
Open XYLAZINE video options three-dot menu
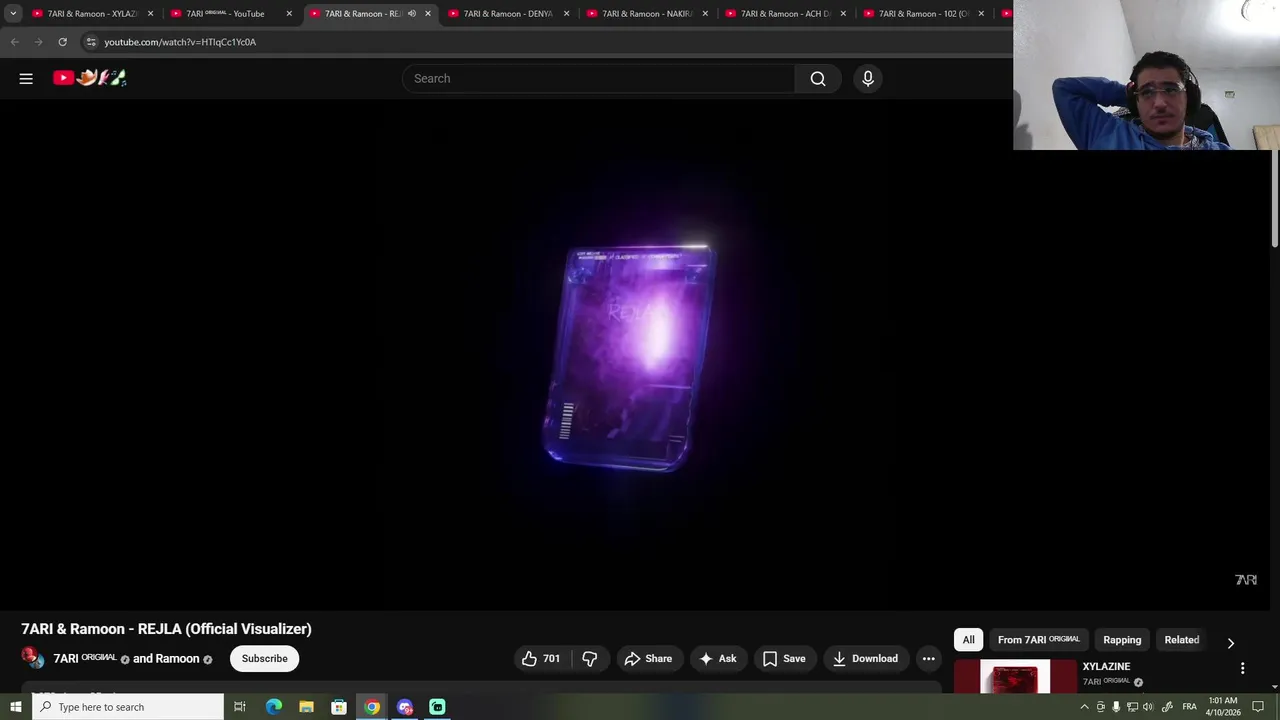click(1242, 668)
